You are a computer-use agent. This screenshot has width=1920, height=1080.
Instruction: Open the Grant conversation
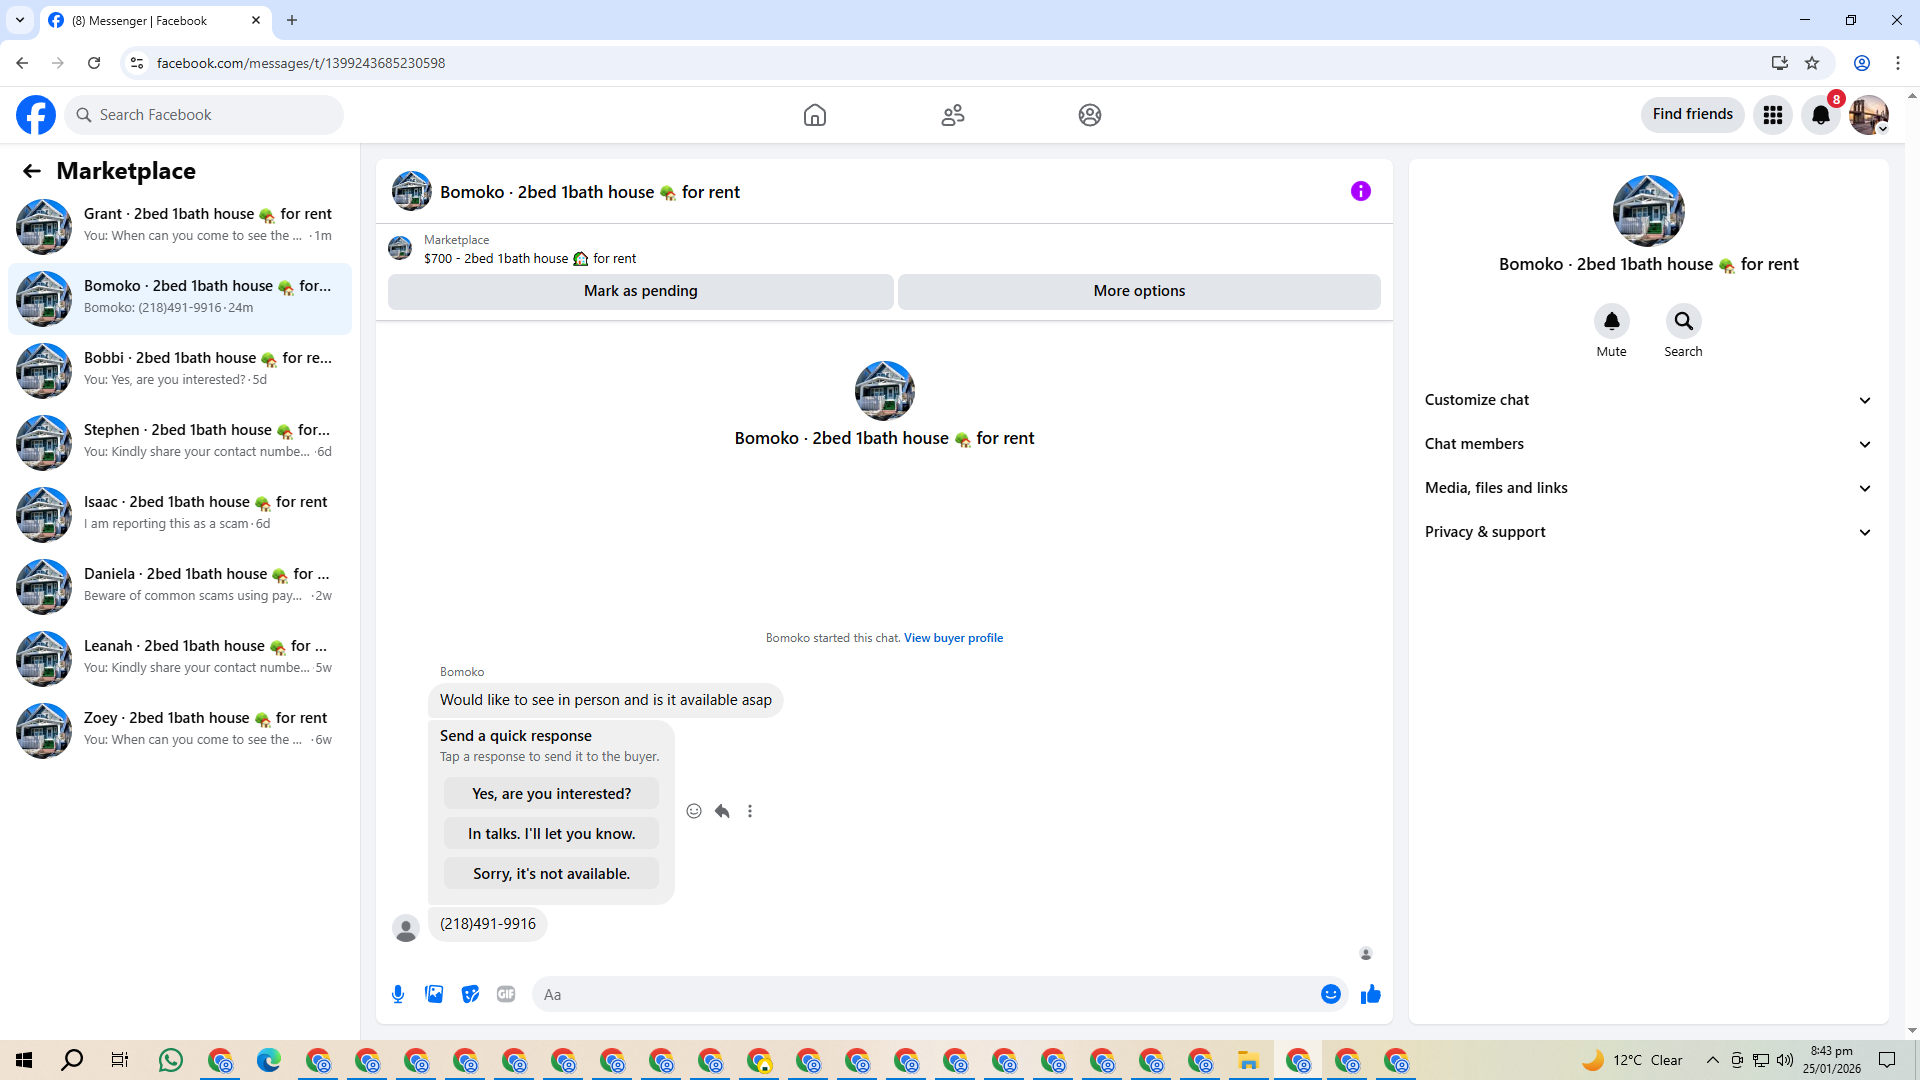[x=180, y=226]
